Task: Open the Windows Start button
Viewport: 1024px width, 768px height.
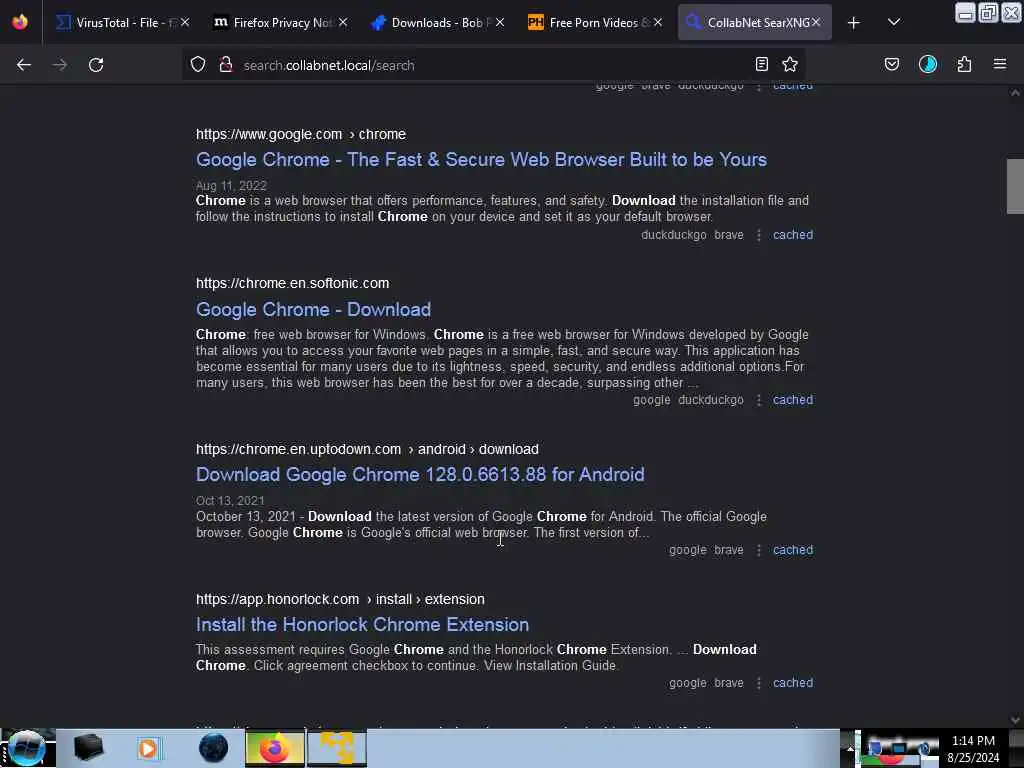Action: pos(26,748)
